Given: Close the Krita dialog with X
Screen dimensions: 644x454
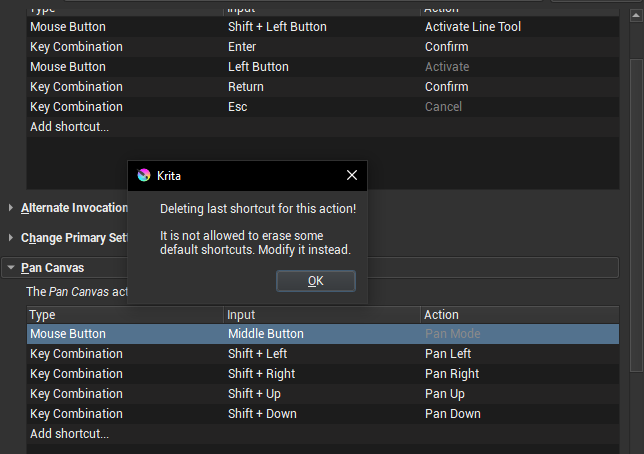Looking at the screenshot, I should [x=351, y=175].
